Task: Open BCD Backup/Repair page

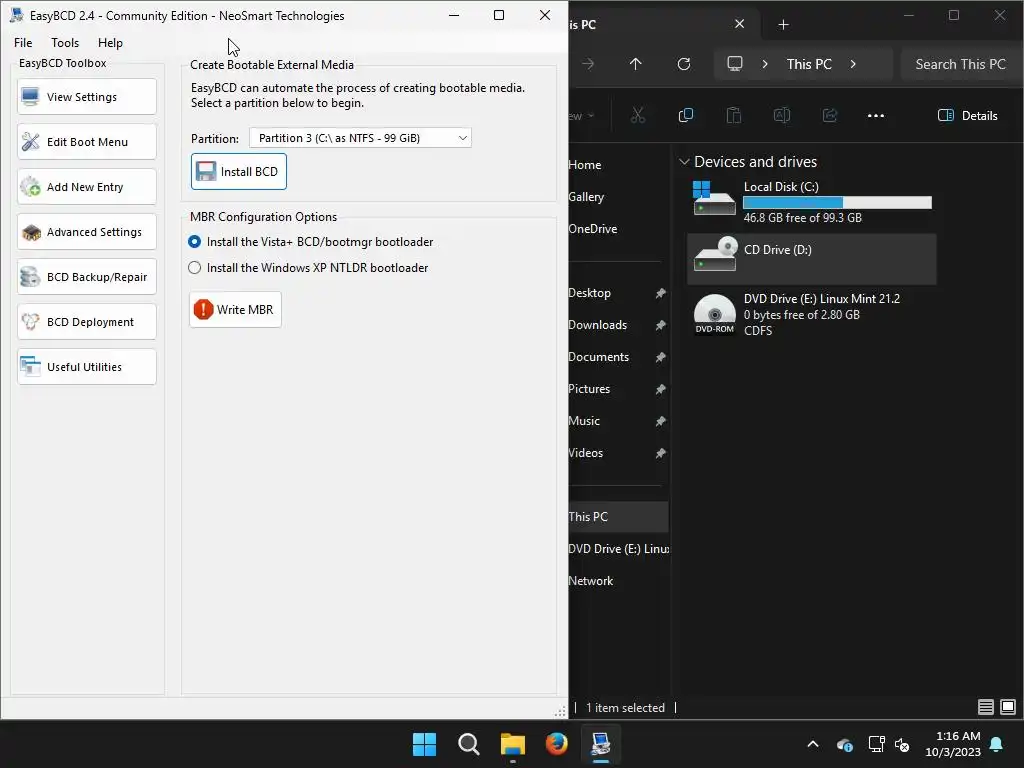Action: [x=87, y=277]
